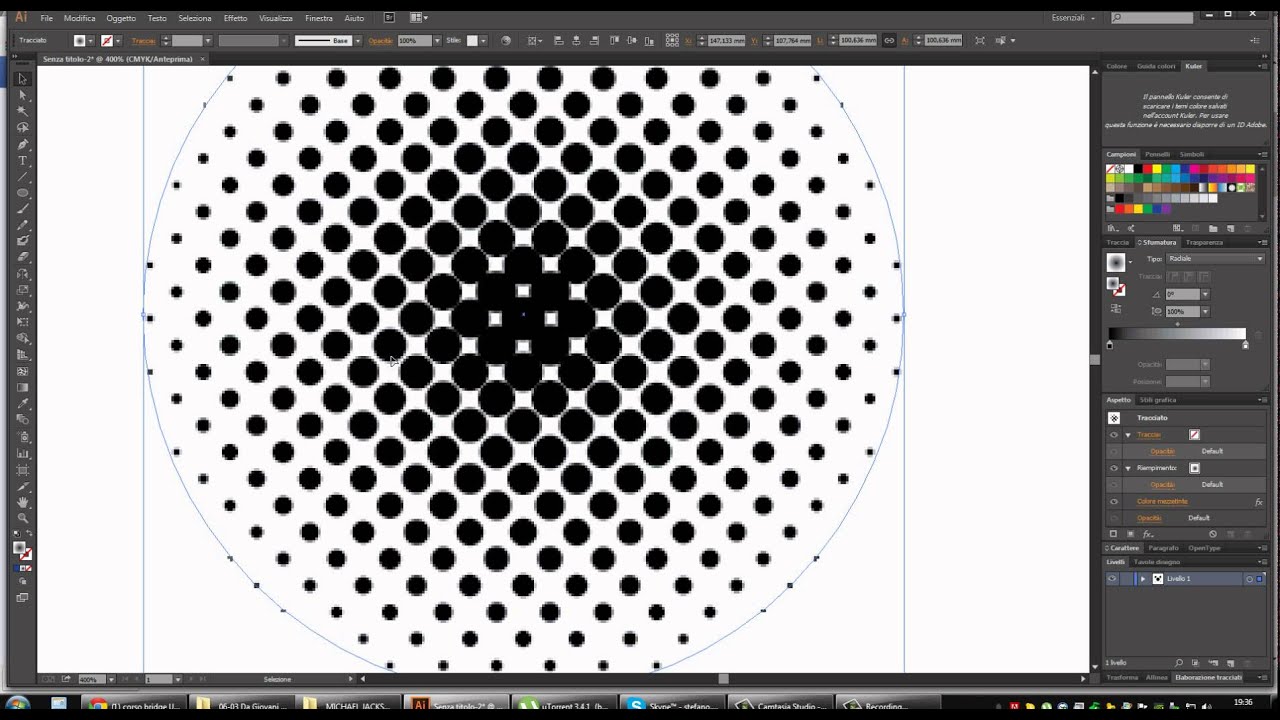Viewport: 1280px width, 720px height.
Task: Toggle visibility of Colore mezzetinte effect
Action: pos(1113,501)
